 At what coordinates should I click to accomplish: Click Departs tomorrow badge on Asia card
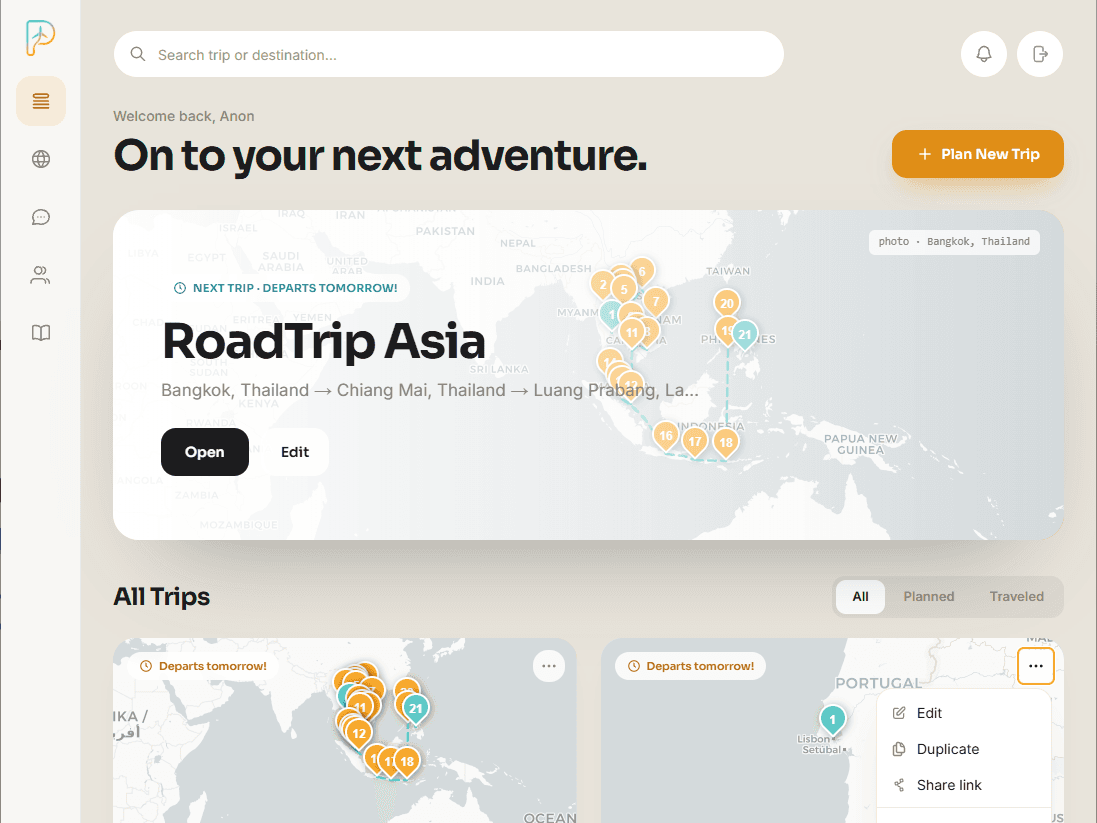pos(204,666)
